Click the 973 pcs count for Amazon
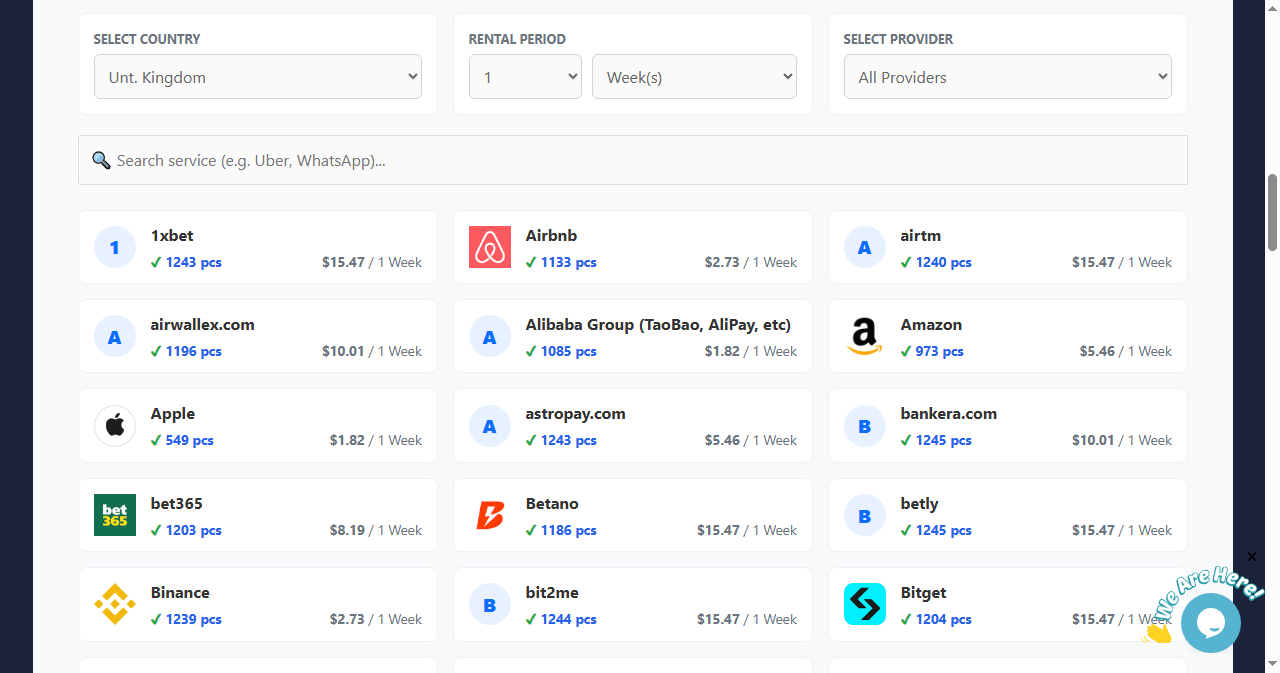The width and height of the screenshot is (1280, 673). [940, 352]
